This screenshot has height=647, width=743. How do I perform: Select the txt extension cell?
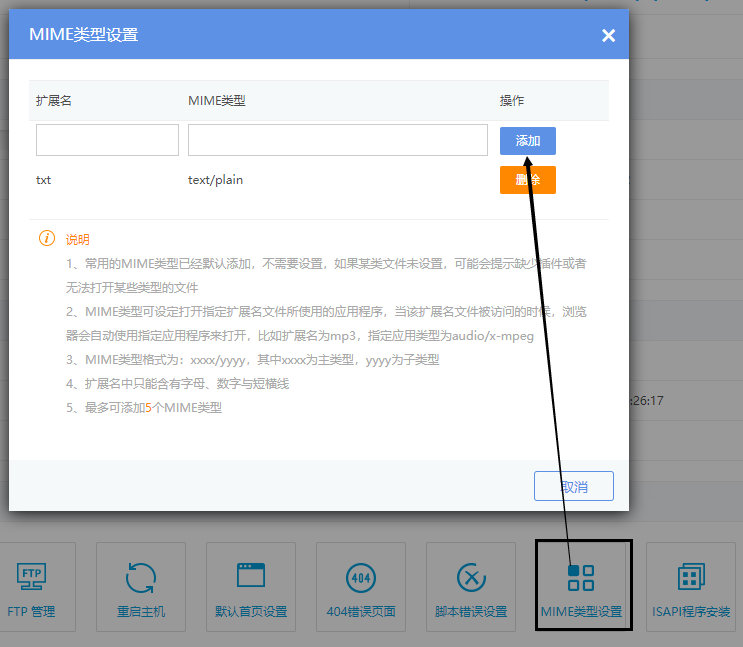click(44, 180)
